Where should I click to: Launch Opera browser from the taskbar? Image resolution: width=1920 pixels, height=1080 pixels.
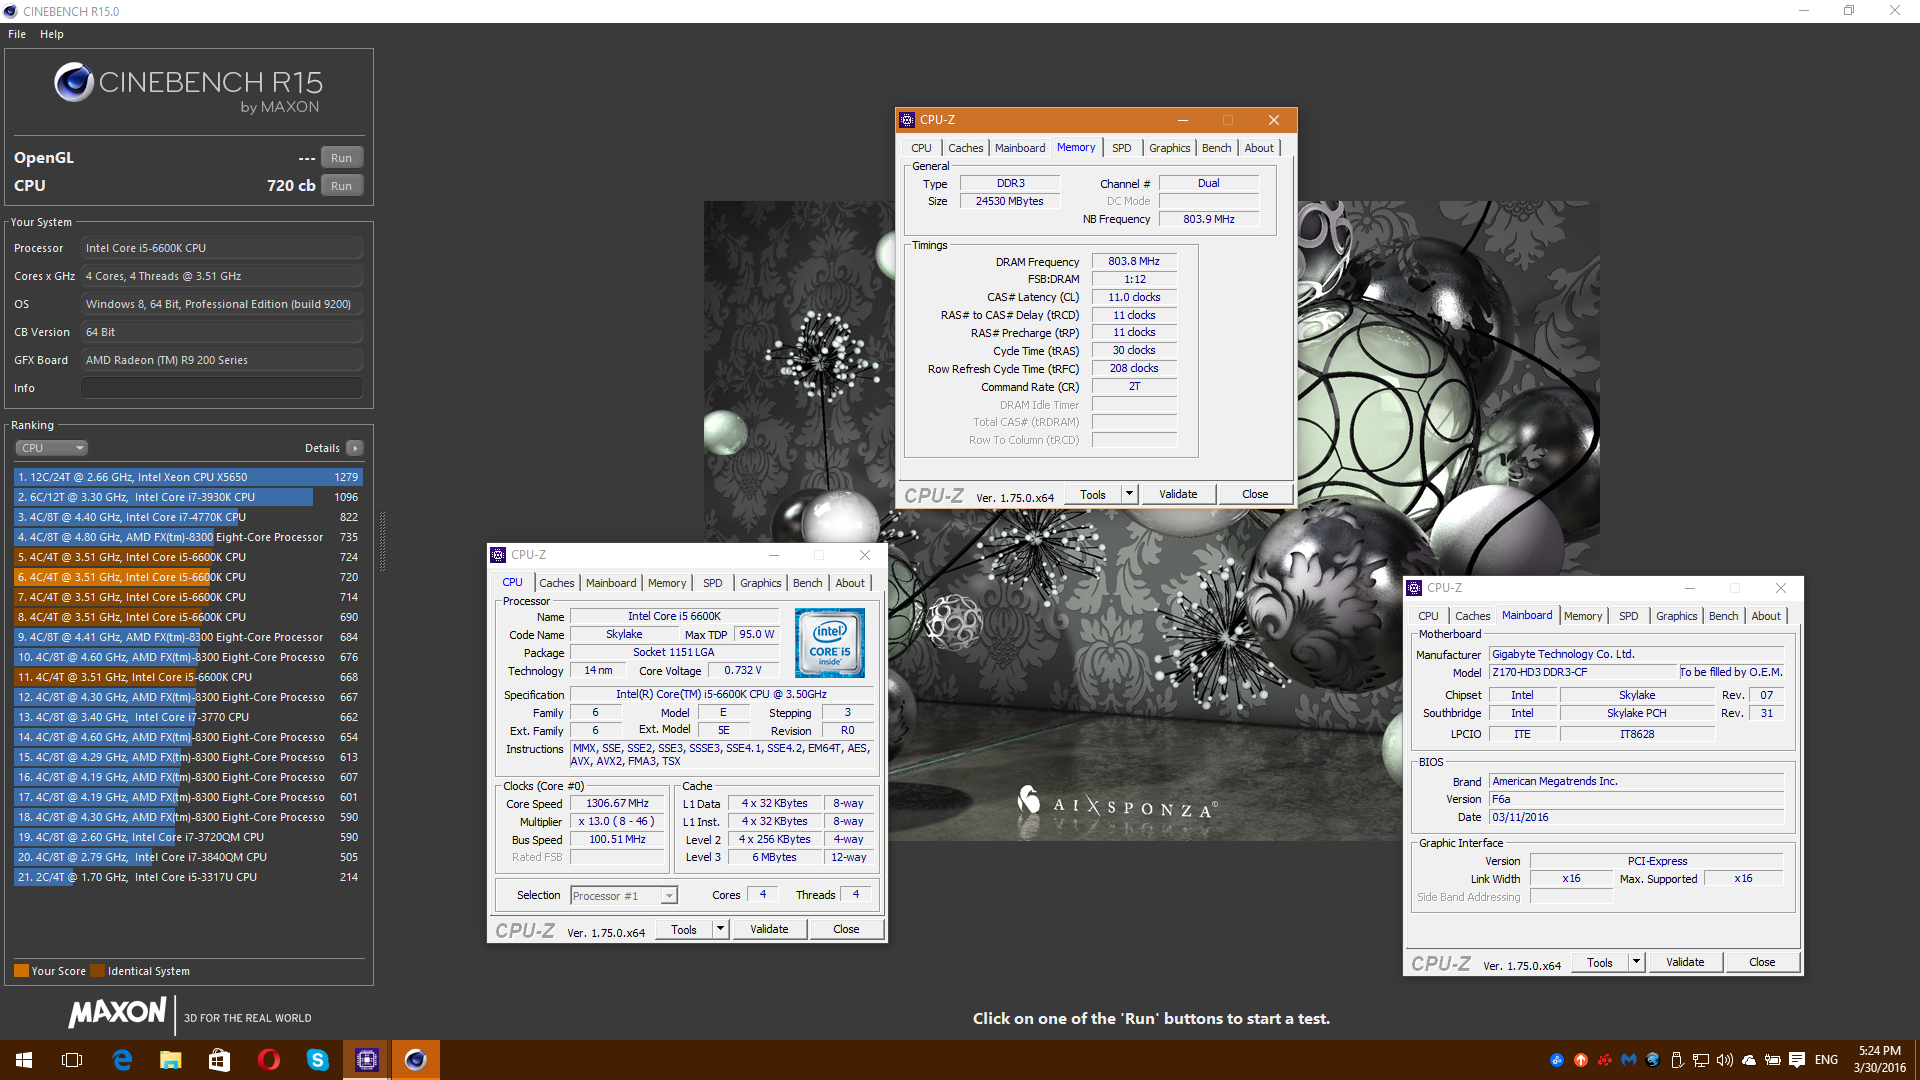269,1060
